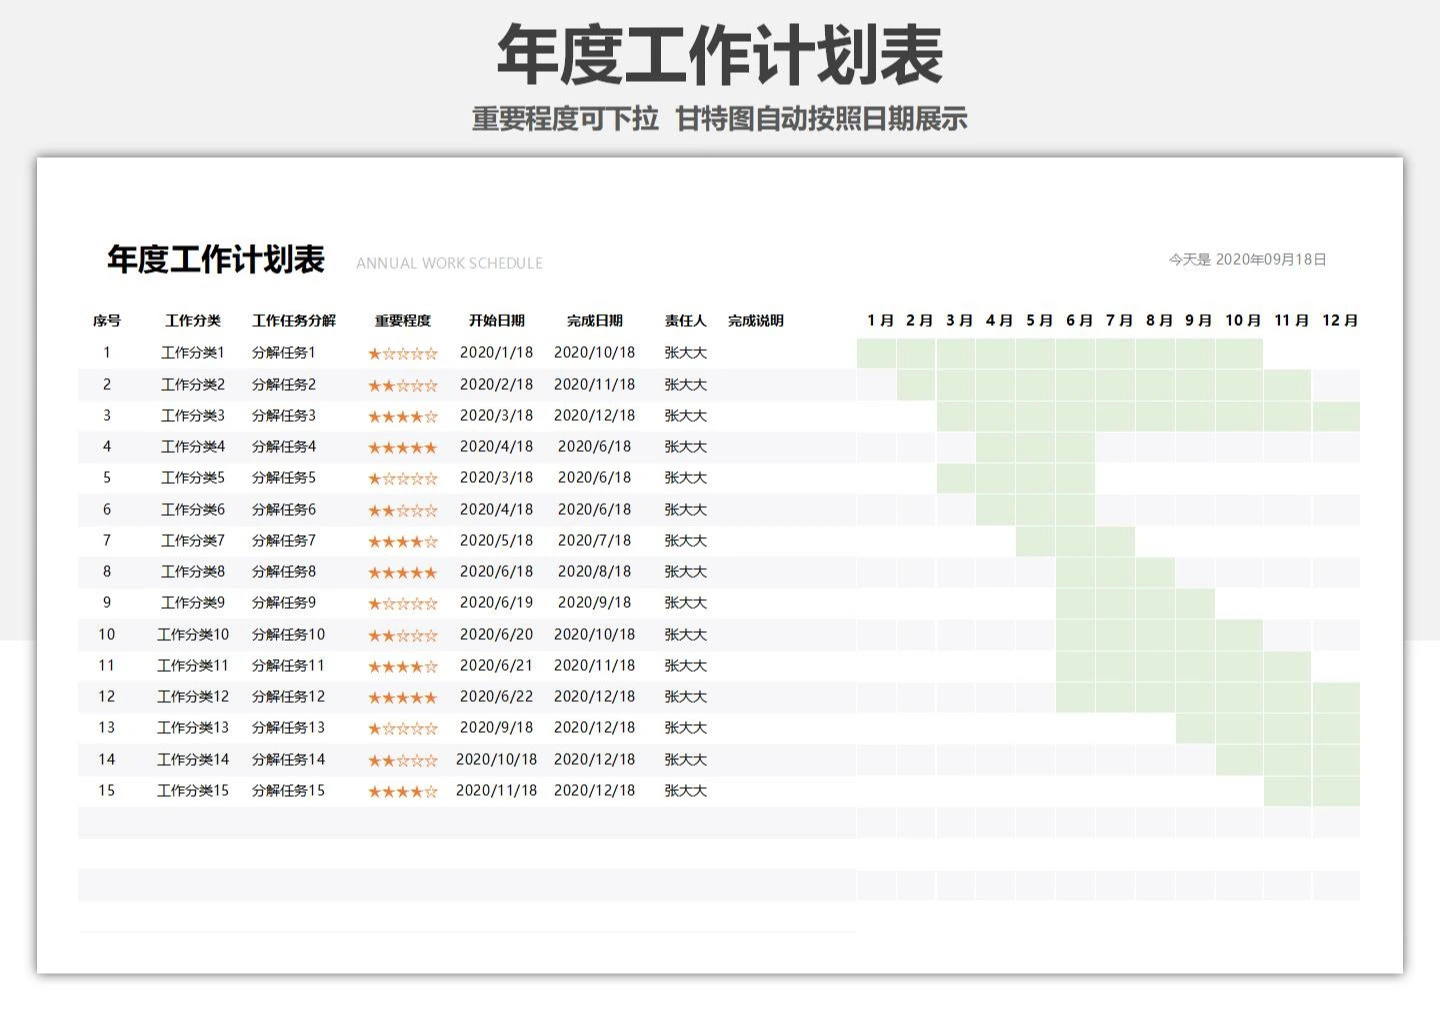This screenshot has width=1440, height=1018.
Task: Open the importance selector for 分解任务14
Action: pos(402,759)
